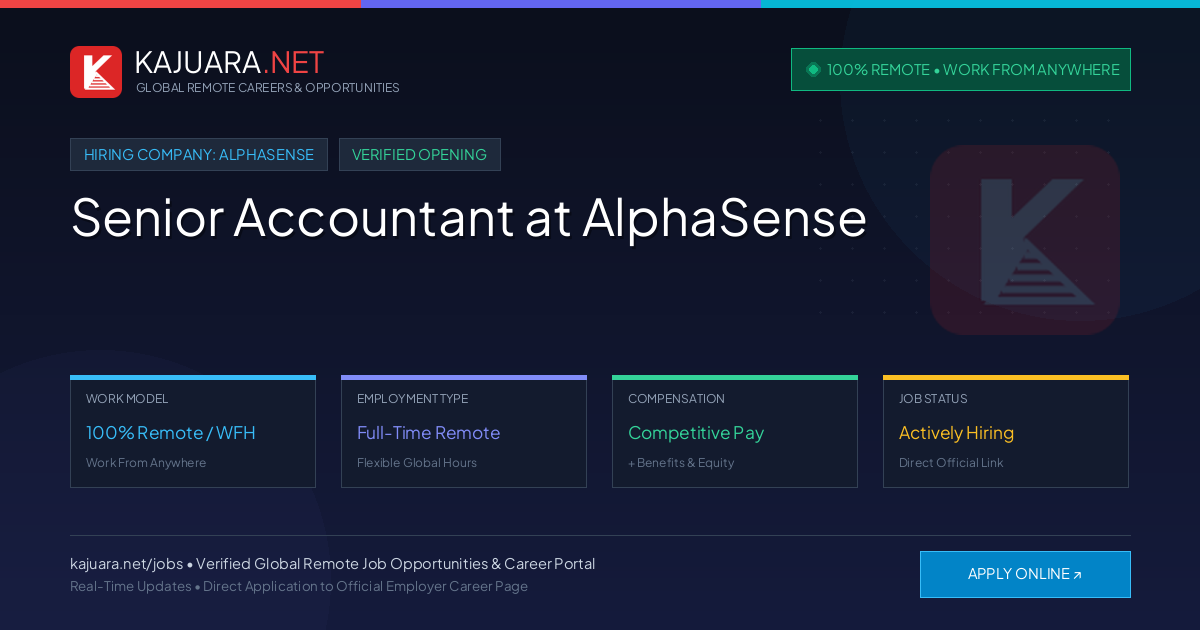The height and width of the screenshot is (630, 1200).
Task: Click the Flexible Global Hours subtext
Action: coord(417,463)
